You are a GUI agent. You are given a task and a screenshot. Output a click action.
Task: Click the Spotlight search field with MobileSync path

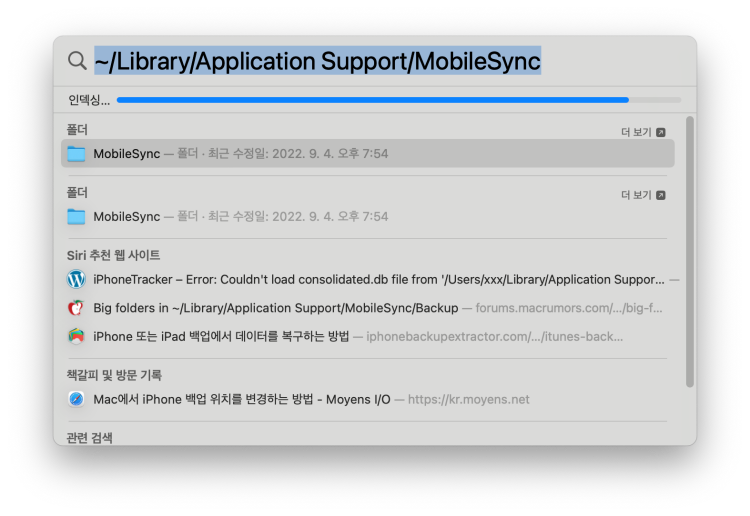318,61
